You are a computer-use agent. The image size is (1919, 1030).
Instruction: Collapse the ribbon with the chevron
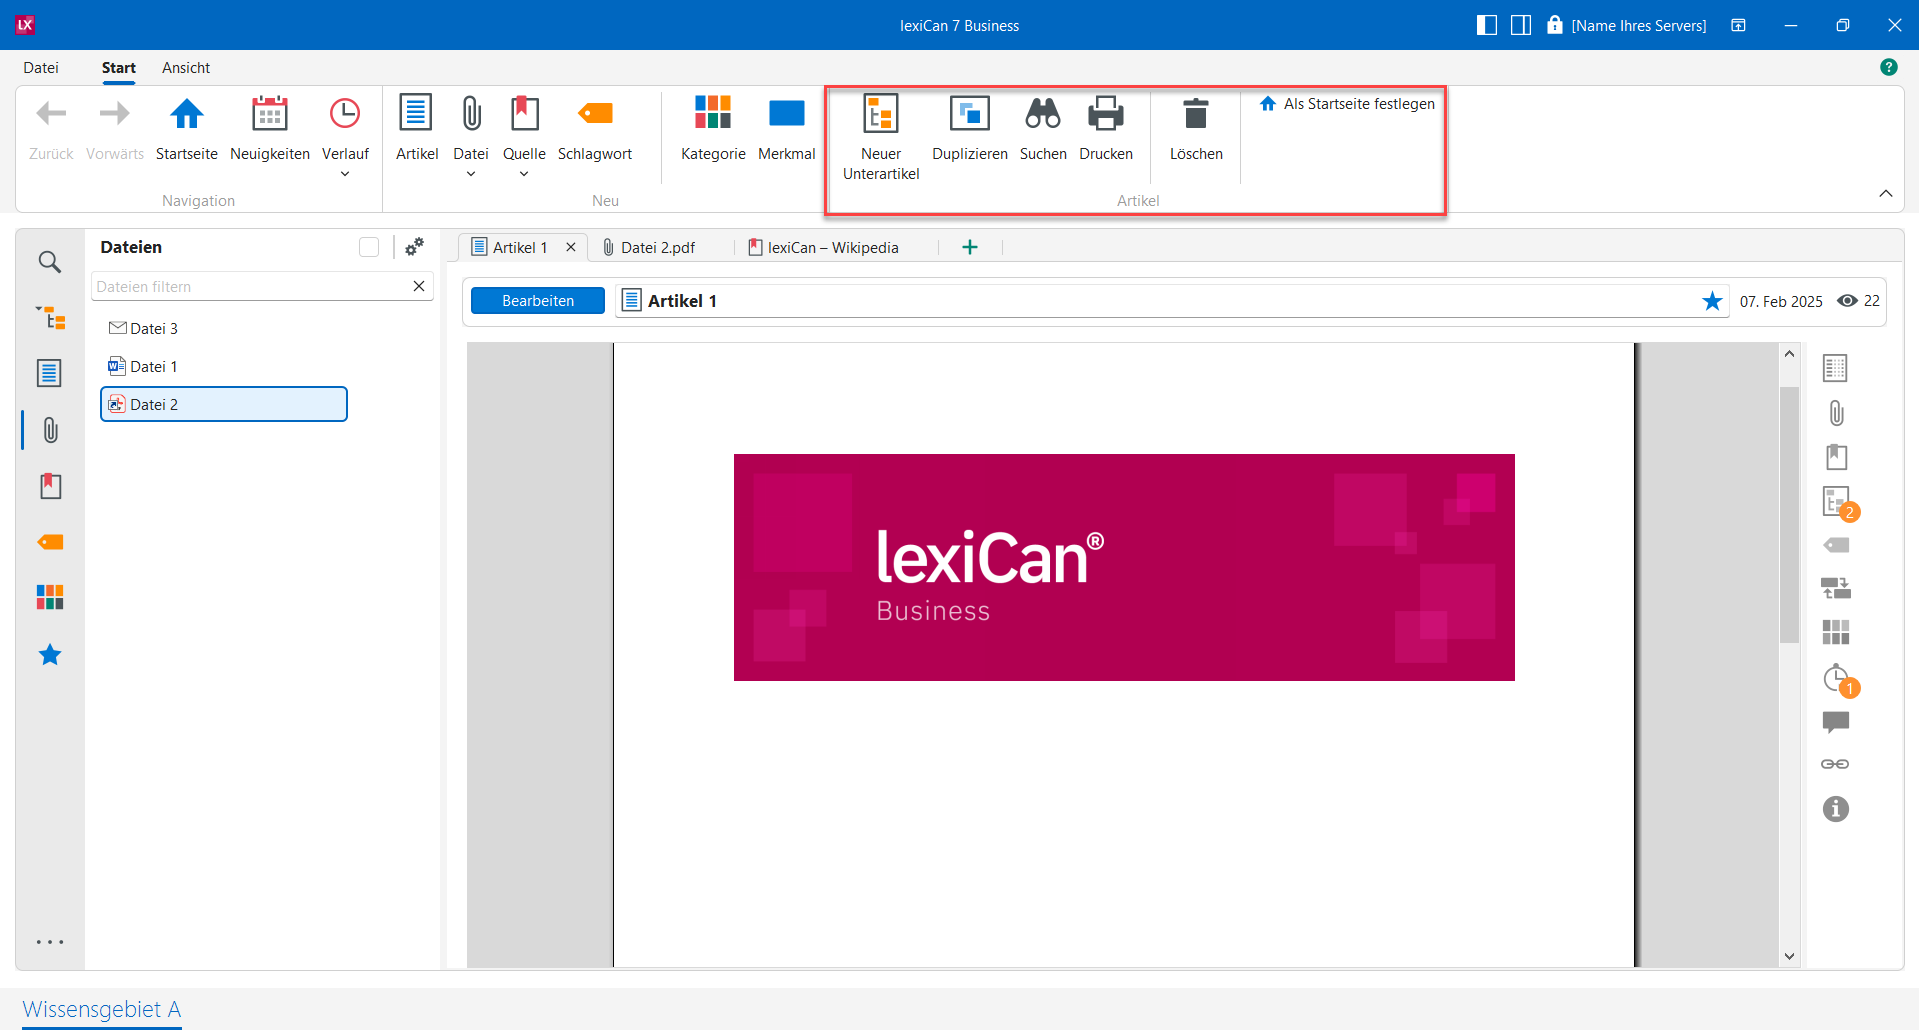pyautogui.click(x=1885, y=193)
